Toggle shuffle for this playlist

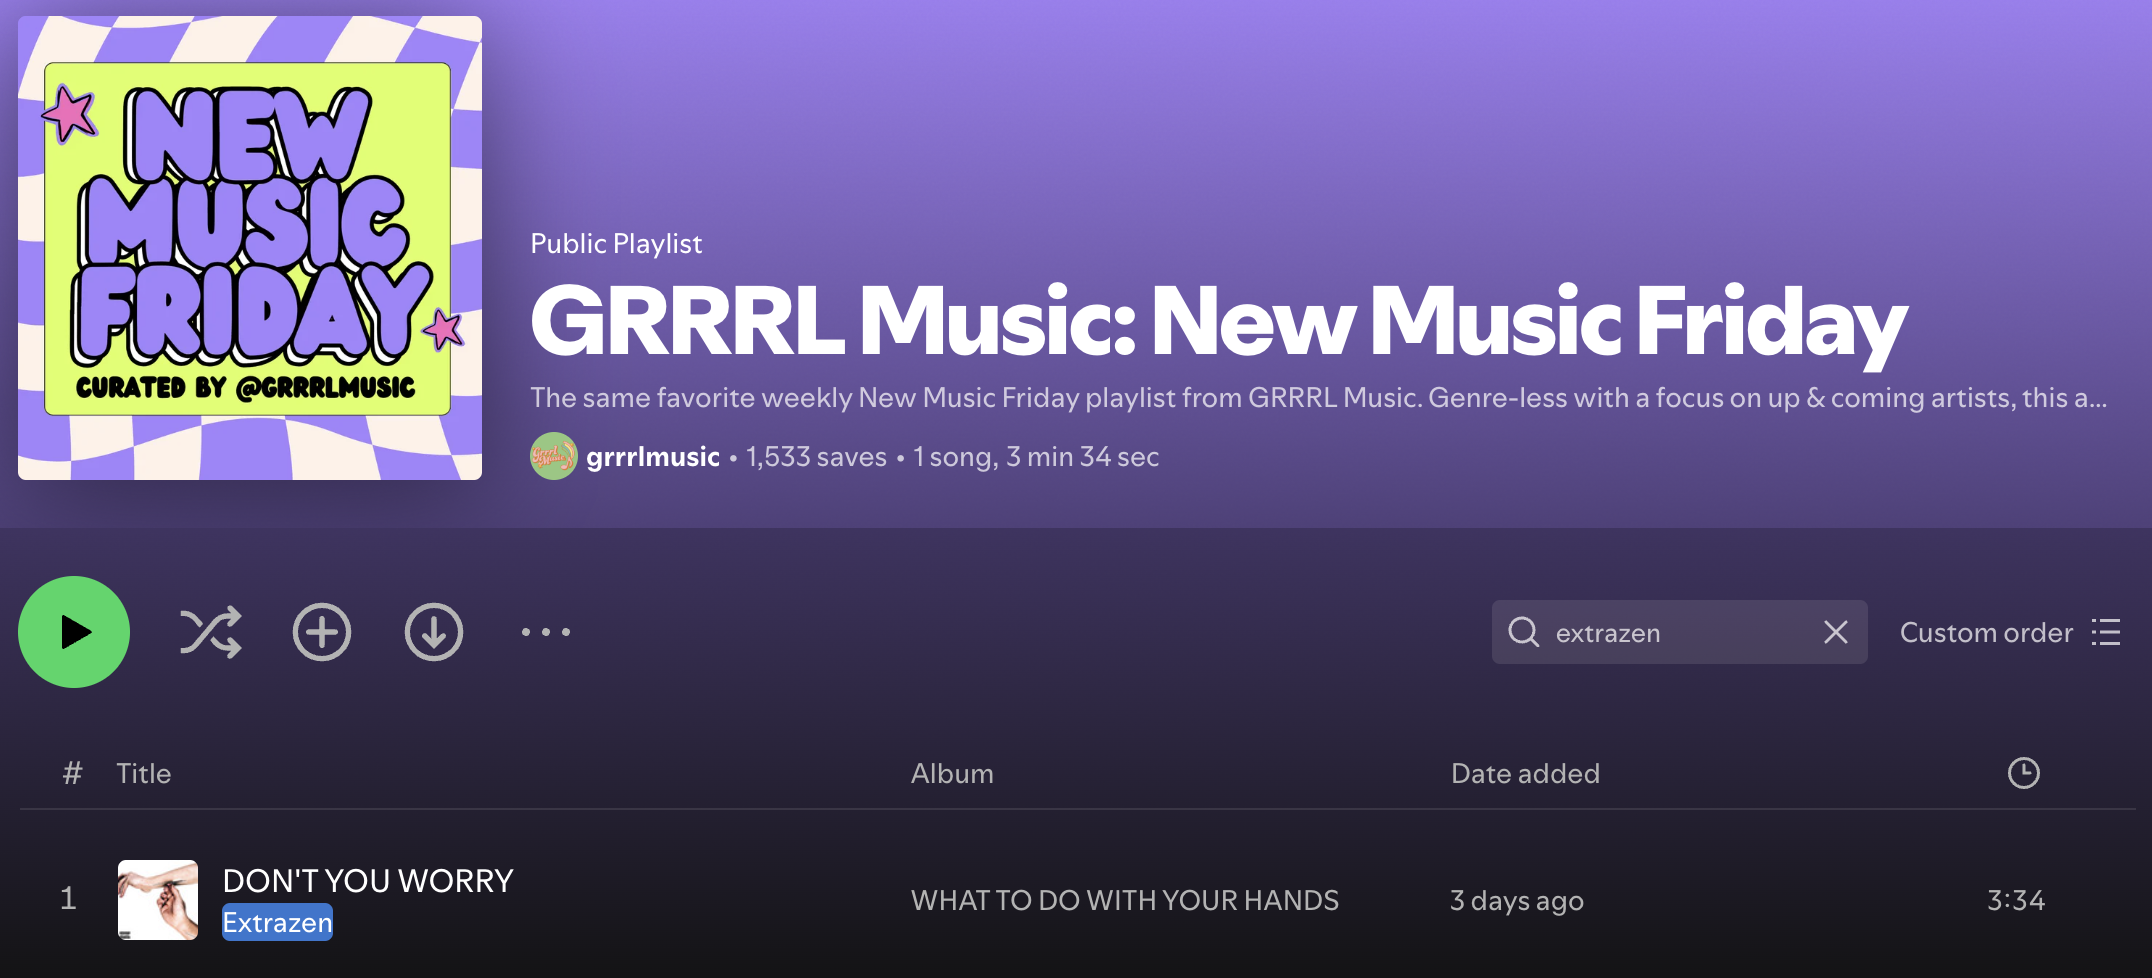pyautogui.click(x=210, y=632)
